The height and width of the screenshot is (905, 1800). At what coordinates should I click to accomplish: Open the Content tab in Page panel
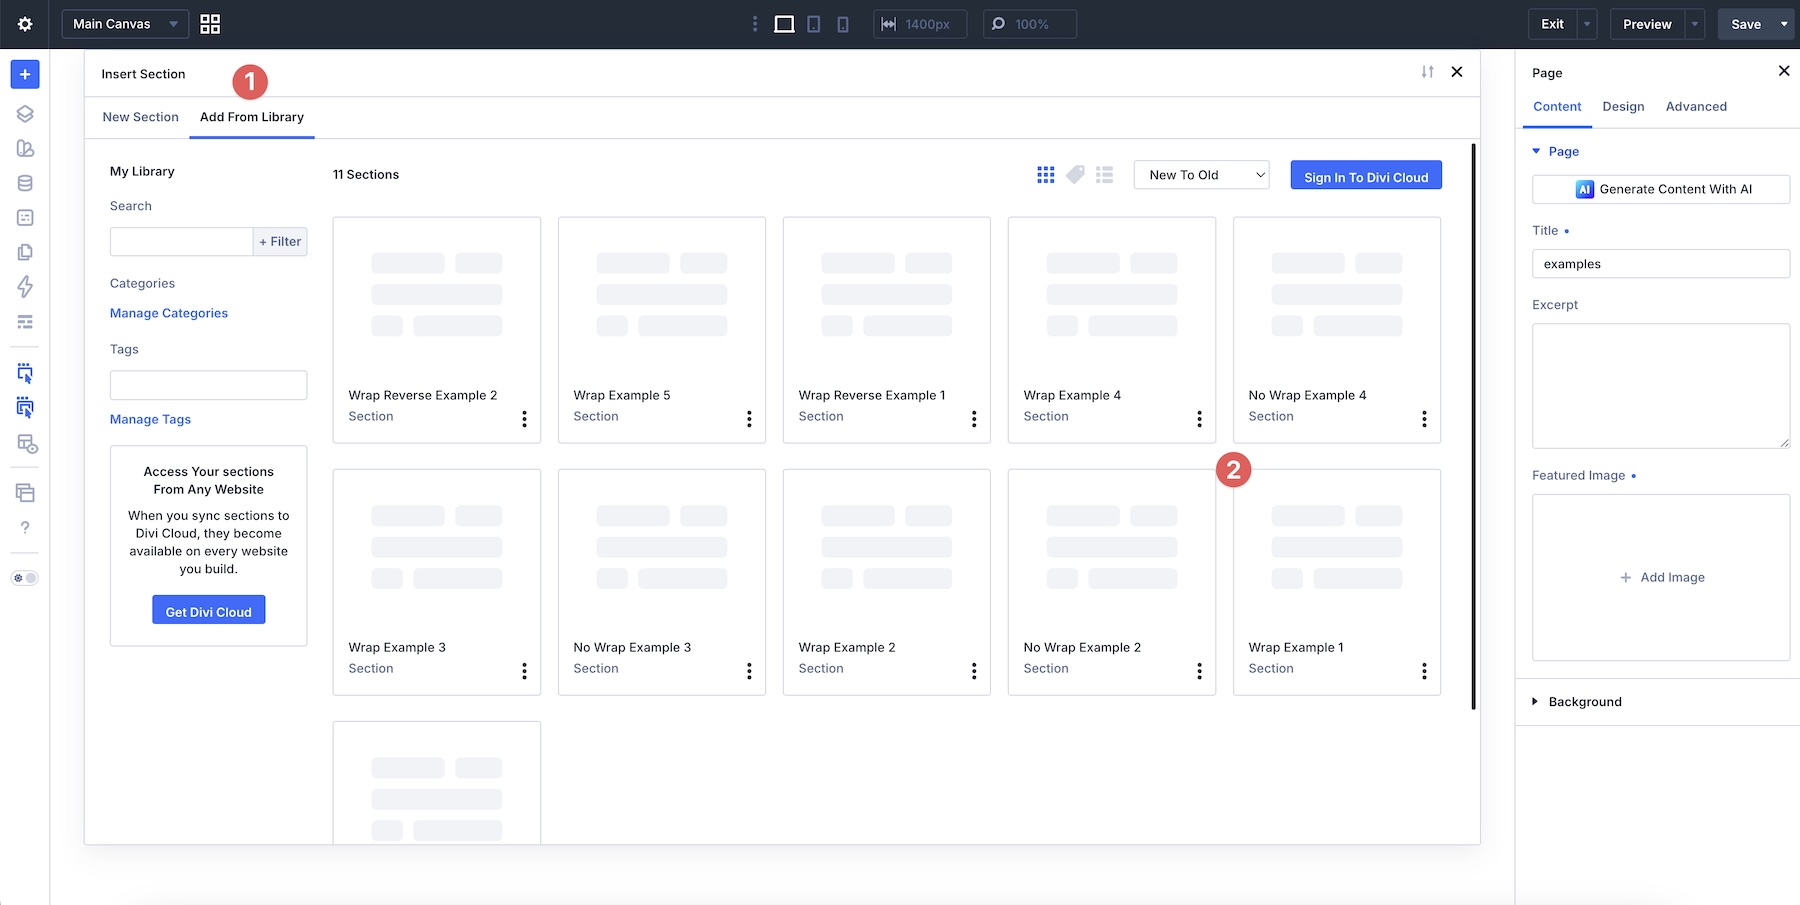pyautogui.click(x=1557, y=106)
